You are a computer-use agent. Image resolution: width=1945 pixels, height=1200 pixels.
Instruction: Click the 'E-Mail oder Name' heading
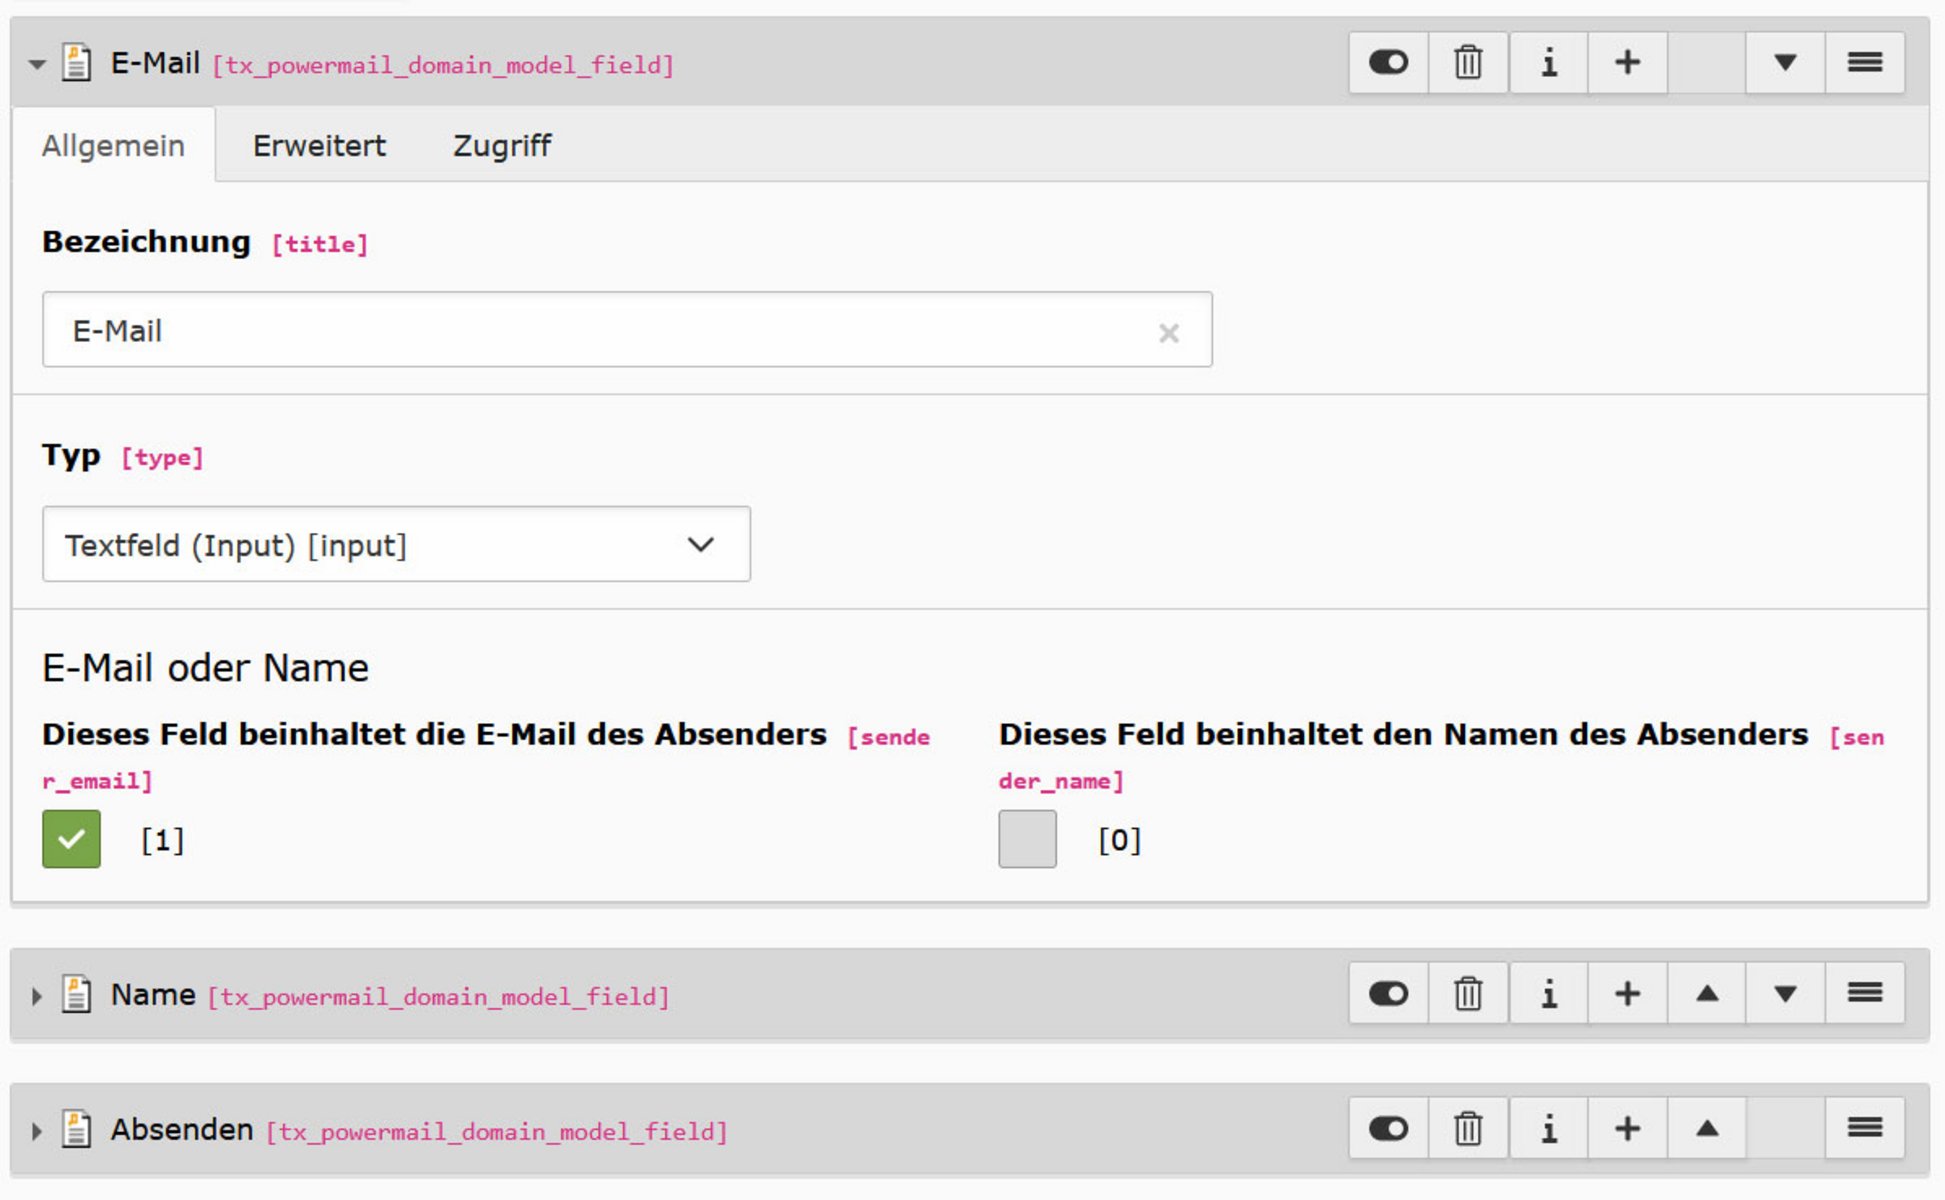pyautogui.click(x=205, y=667)
